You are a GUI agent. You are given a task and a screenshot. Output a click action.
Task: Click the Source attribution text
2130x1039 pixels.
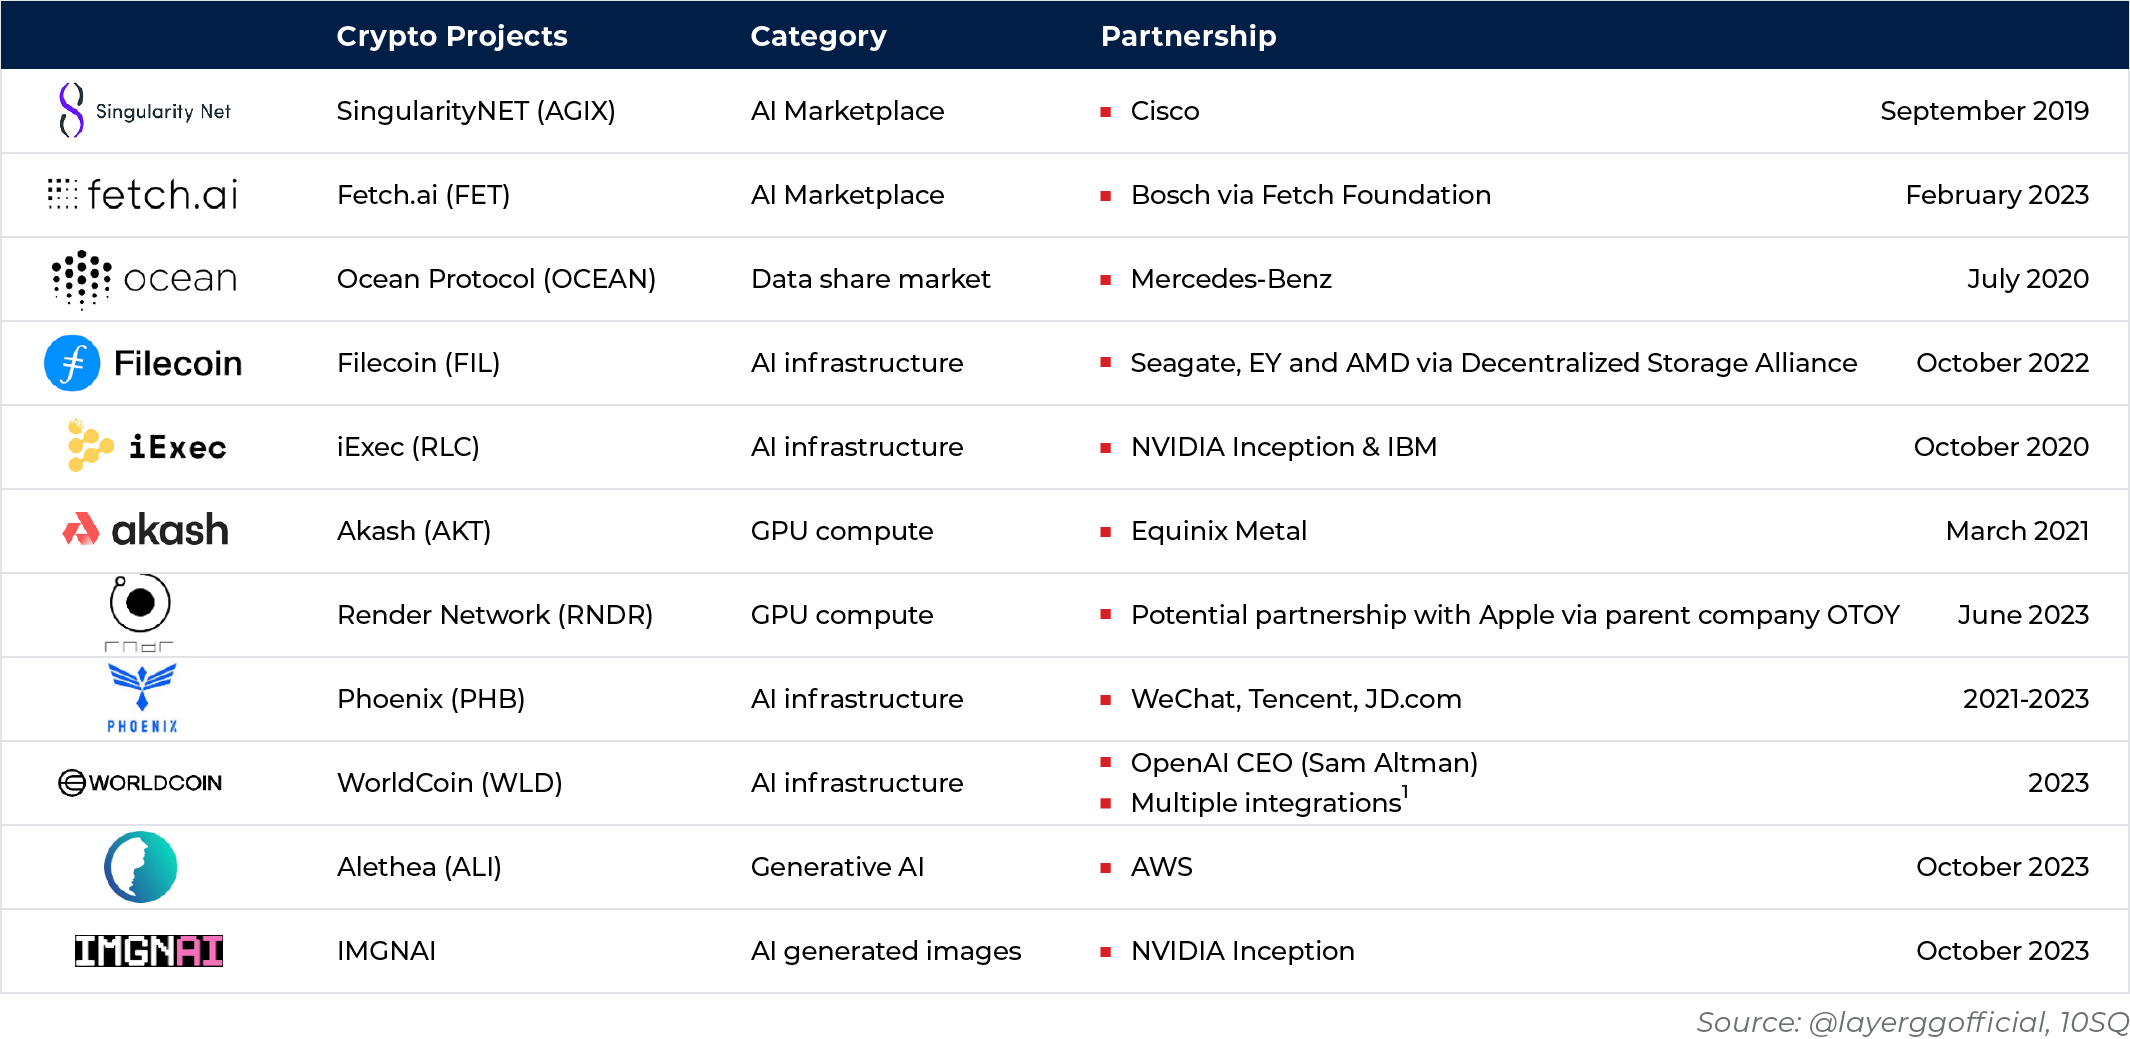click(x=1912, y=1022)
